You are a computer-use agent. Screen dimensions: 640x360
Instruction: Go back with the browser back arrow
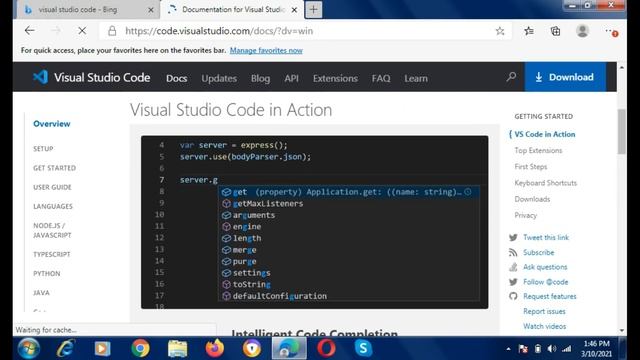click(x=29, y=31)
